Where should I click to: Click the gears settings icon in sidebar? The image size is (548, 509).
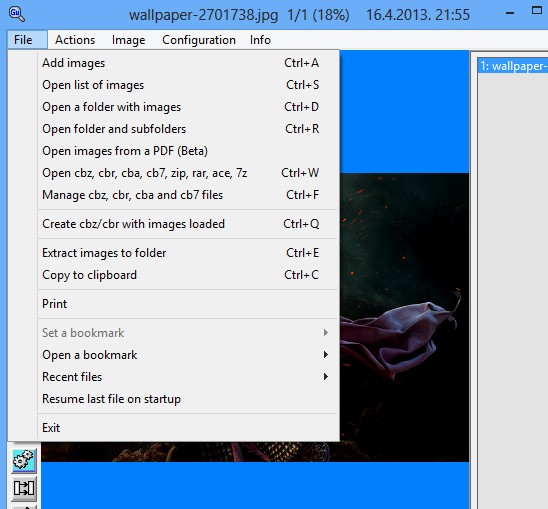[x=23, y=461]
